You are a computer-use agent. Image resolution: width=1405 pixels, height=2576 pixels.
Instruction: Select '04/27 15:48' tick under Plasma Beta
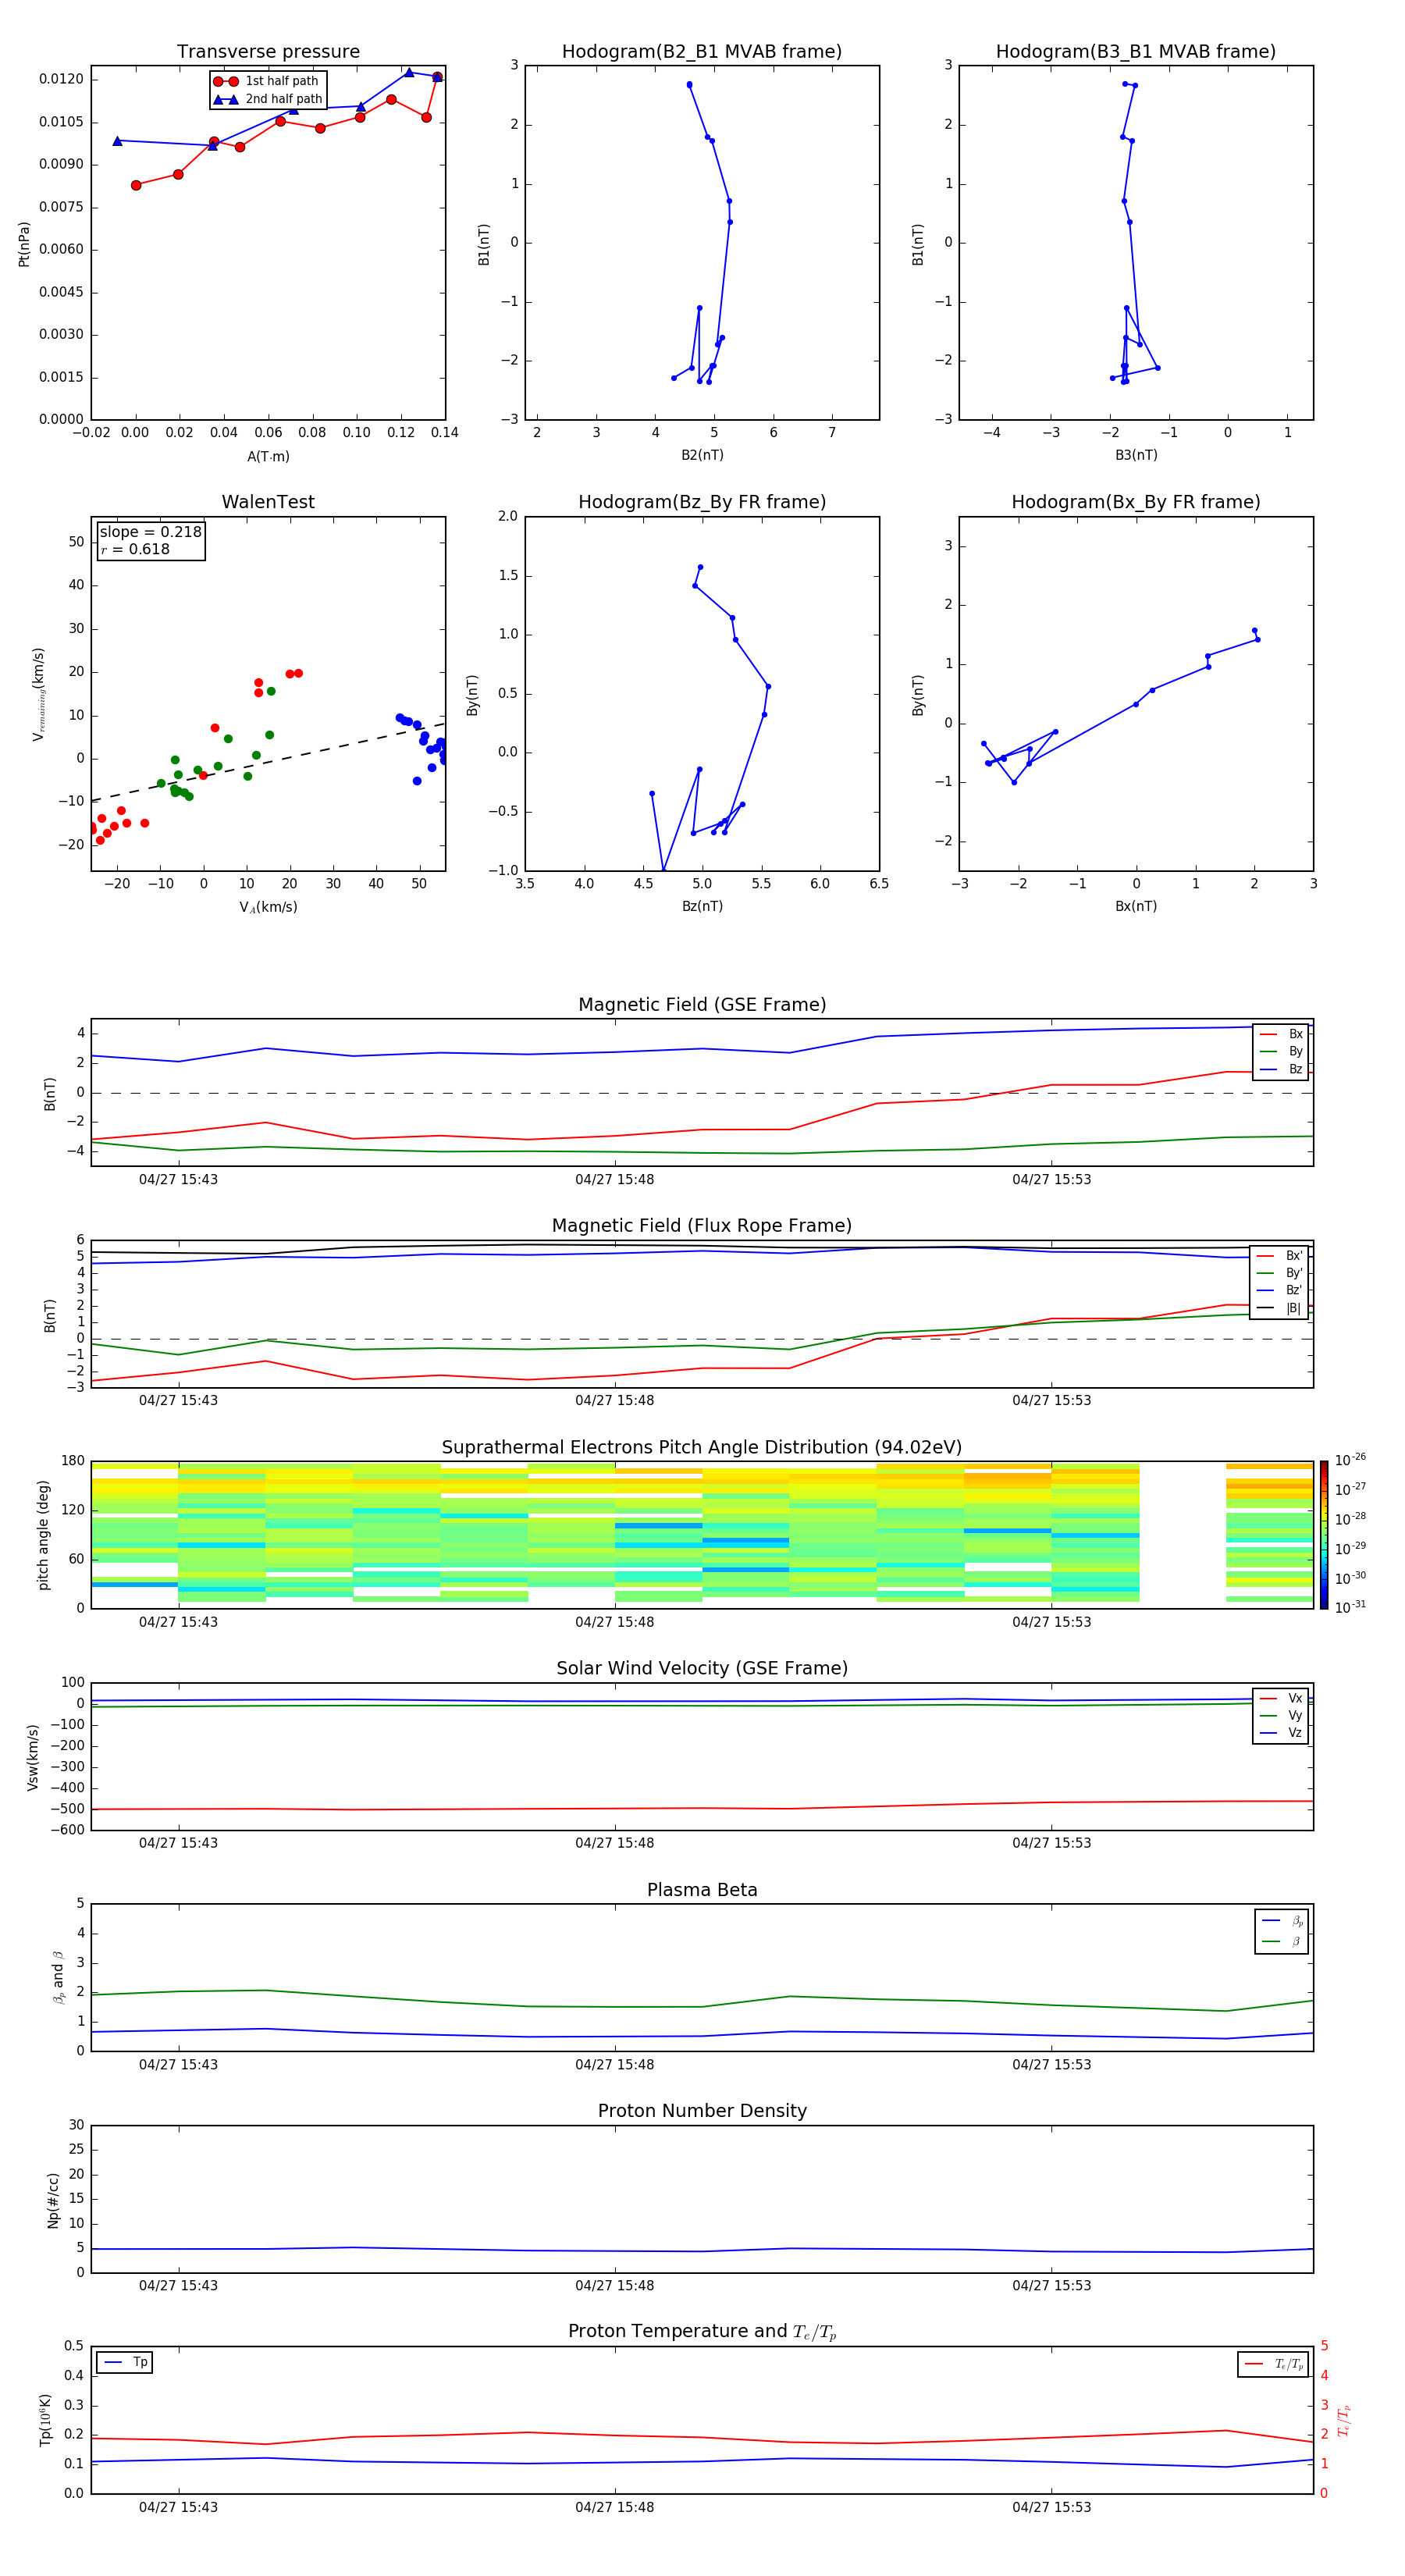tap(614, 2065)
